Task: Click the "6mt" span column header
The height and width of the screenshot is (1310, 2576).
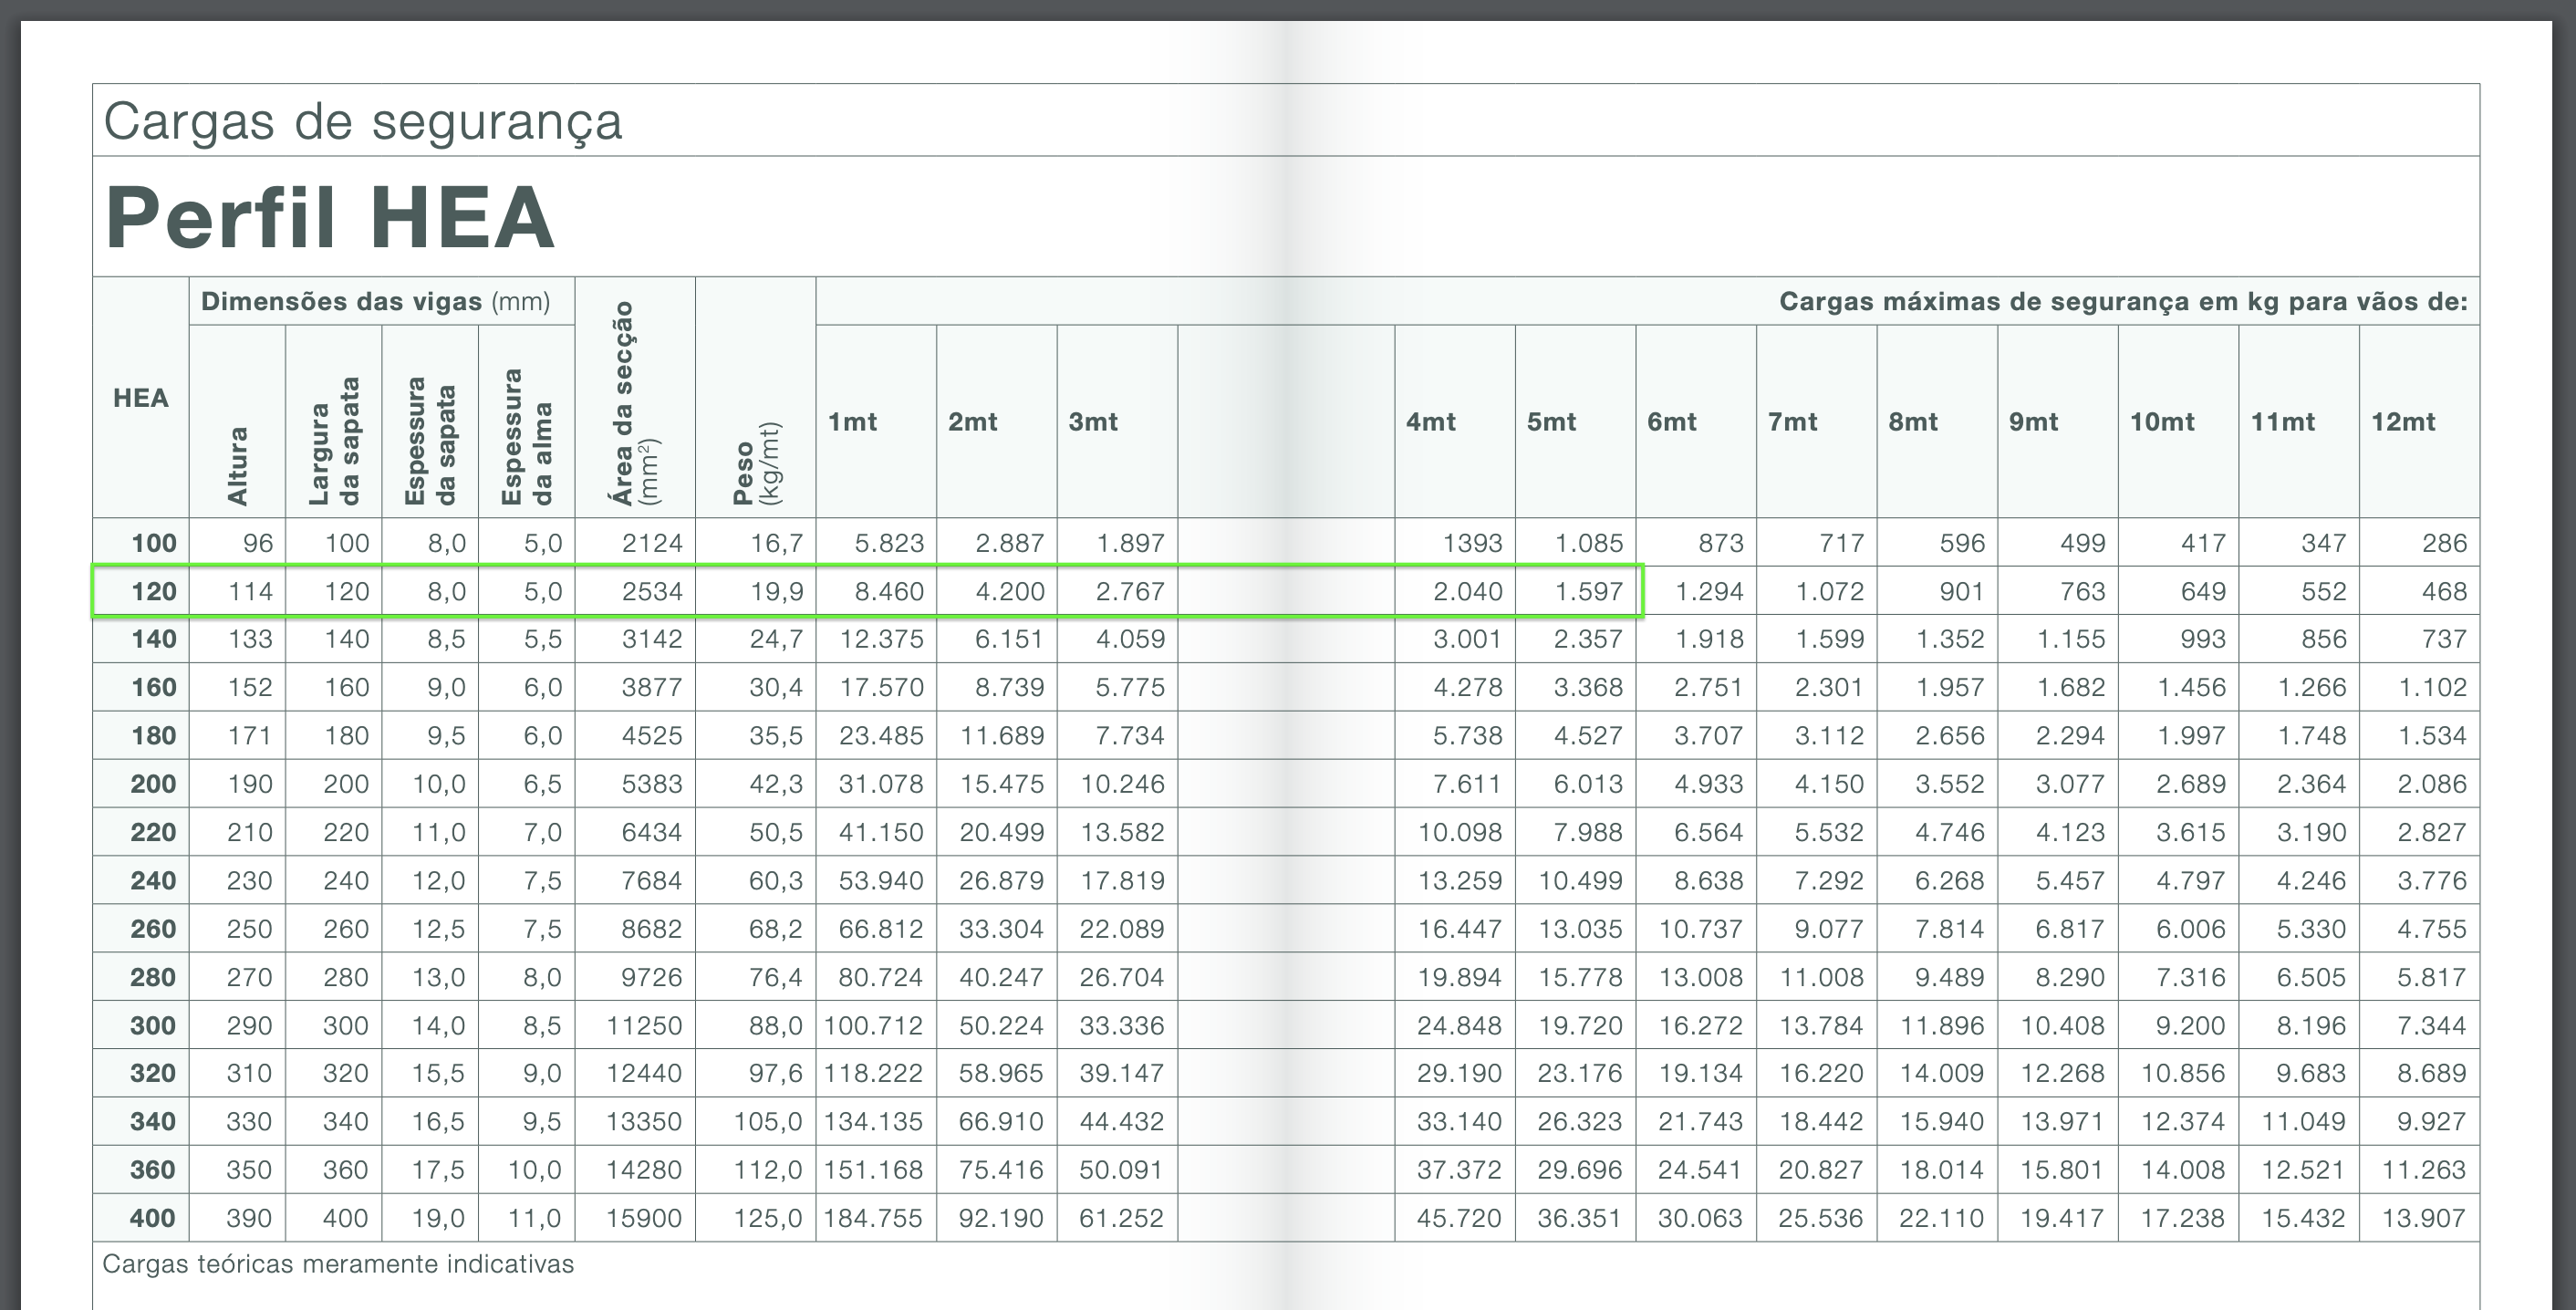Action: click(x=1671, y=422)
